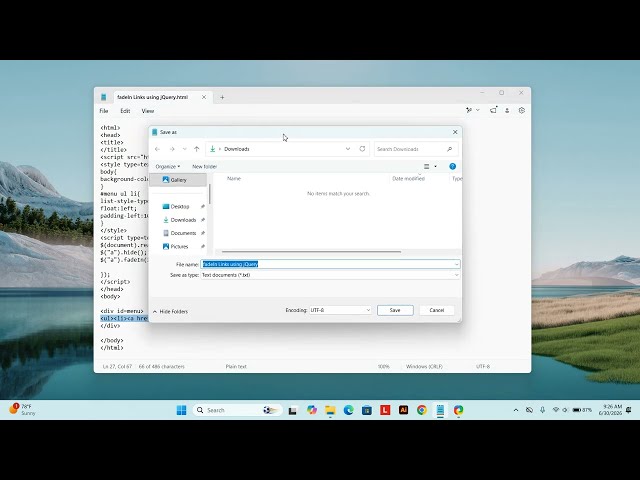
Task: Click the Save button
Action: point(395,310)
